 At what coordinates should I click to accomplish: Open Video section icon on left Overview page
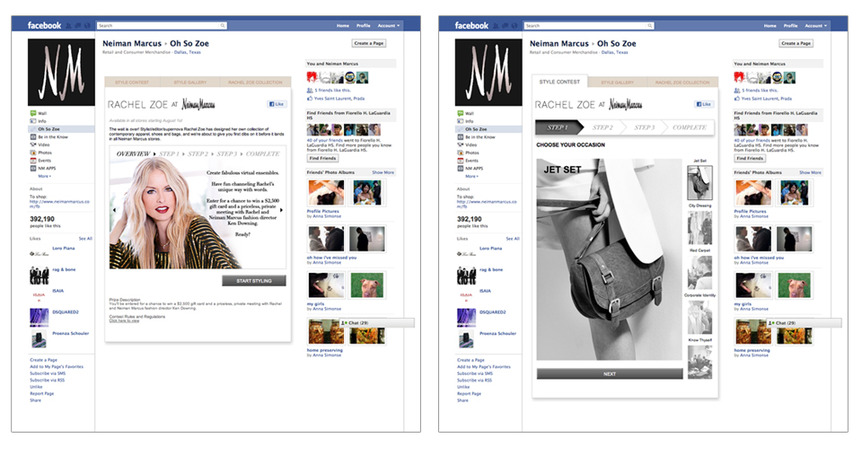33,145
